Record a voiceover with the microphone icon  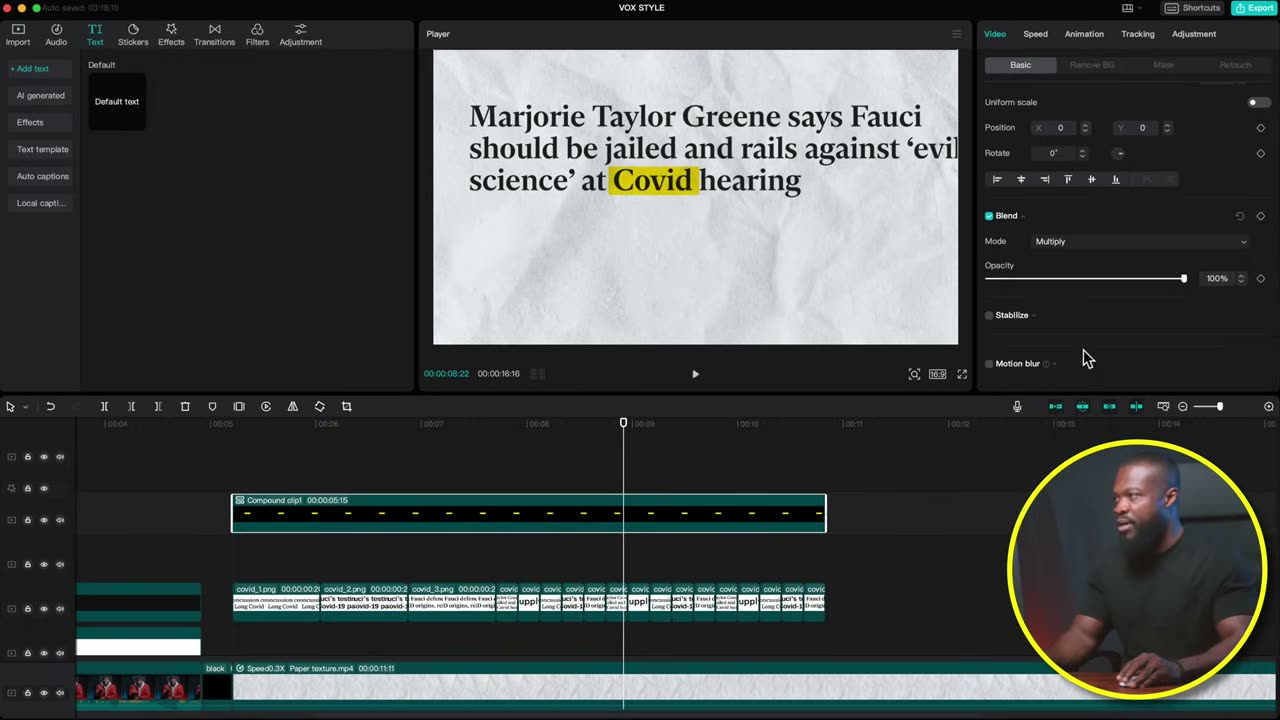click(x=1017, y=407)
